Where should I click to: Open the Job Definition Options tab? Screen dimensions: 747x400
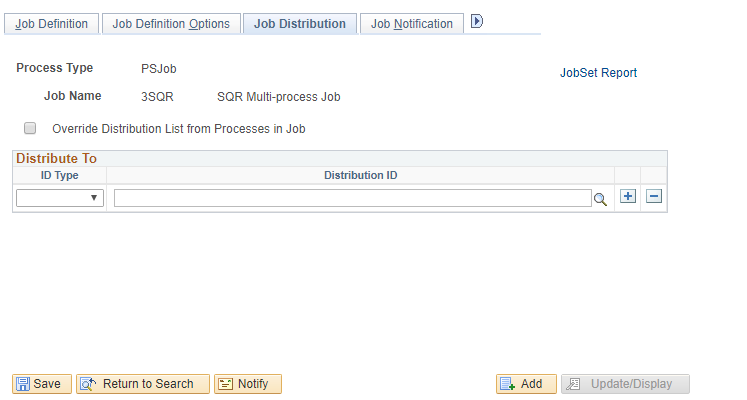pos(171,24)
